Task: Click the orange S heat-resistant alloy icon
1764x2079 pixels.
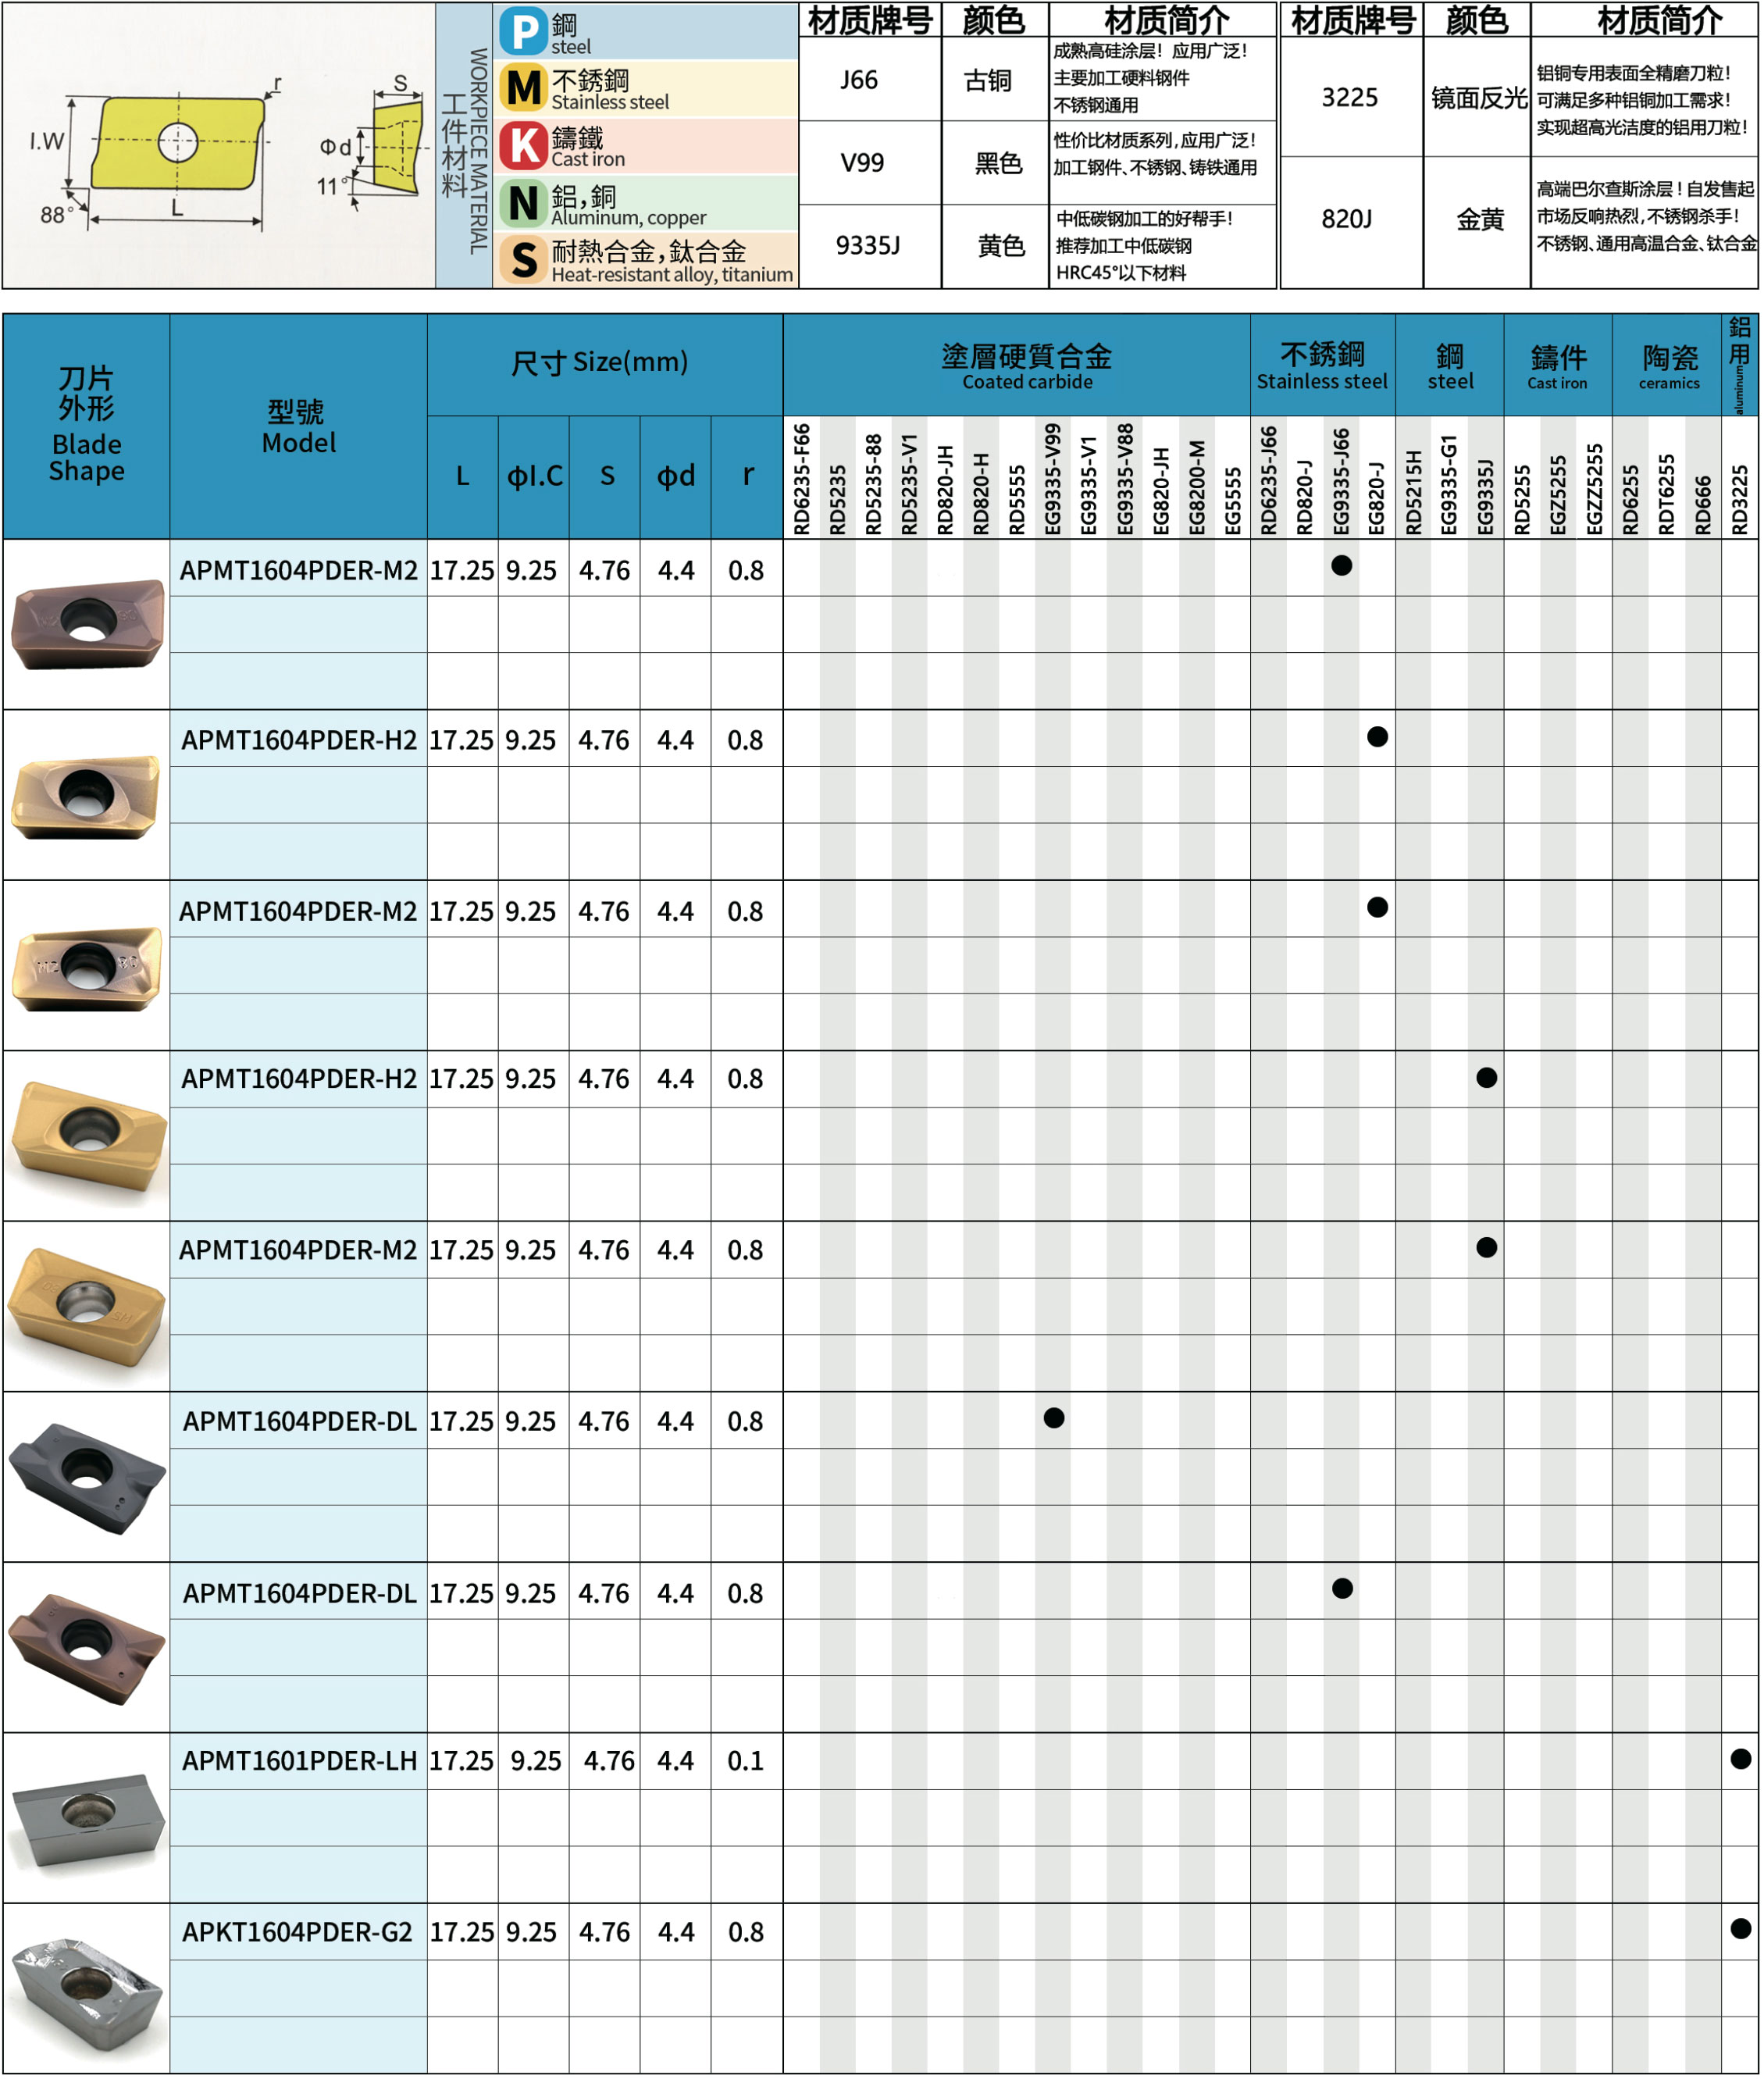Action: [x=523, y=260]
